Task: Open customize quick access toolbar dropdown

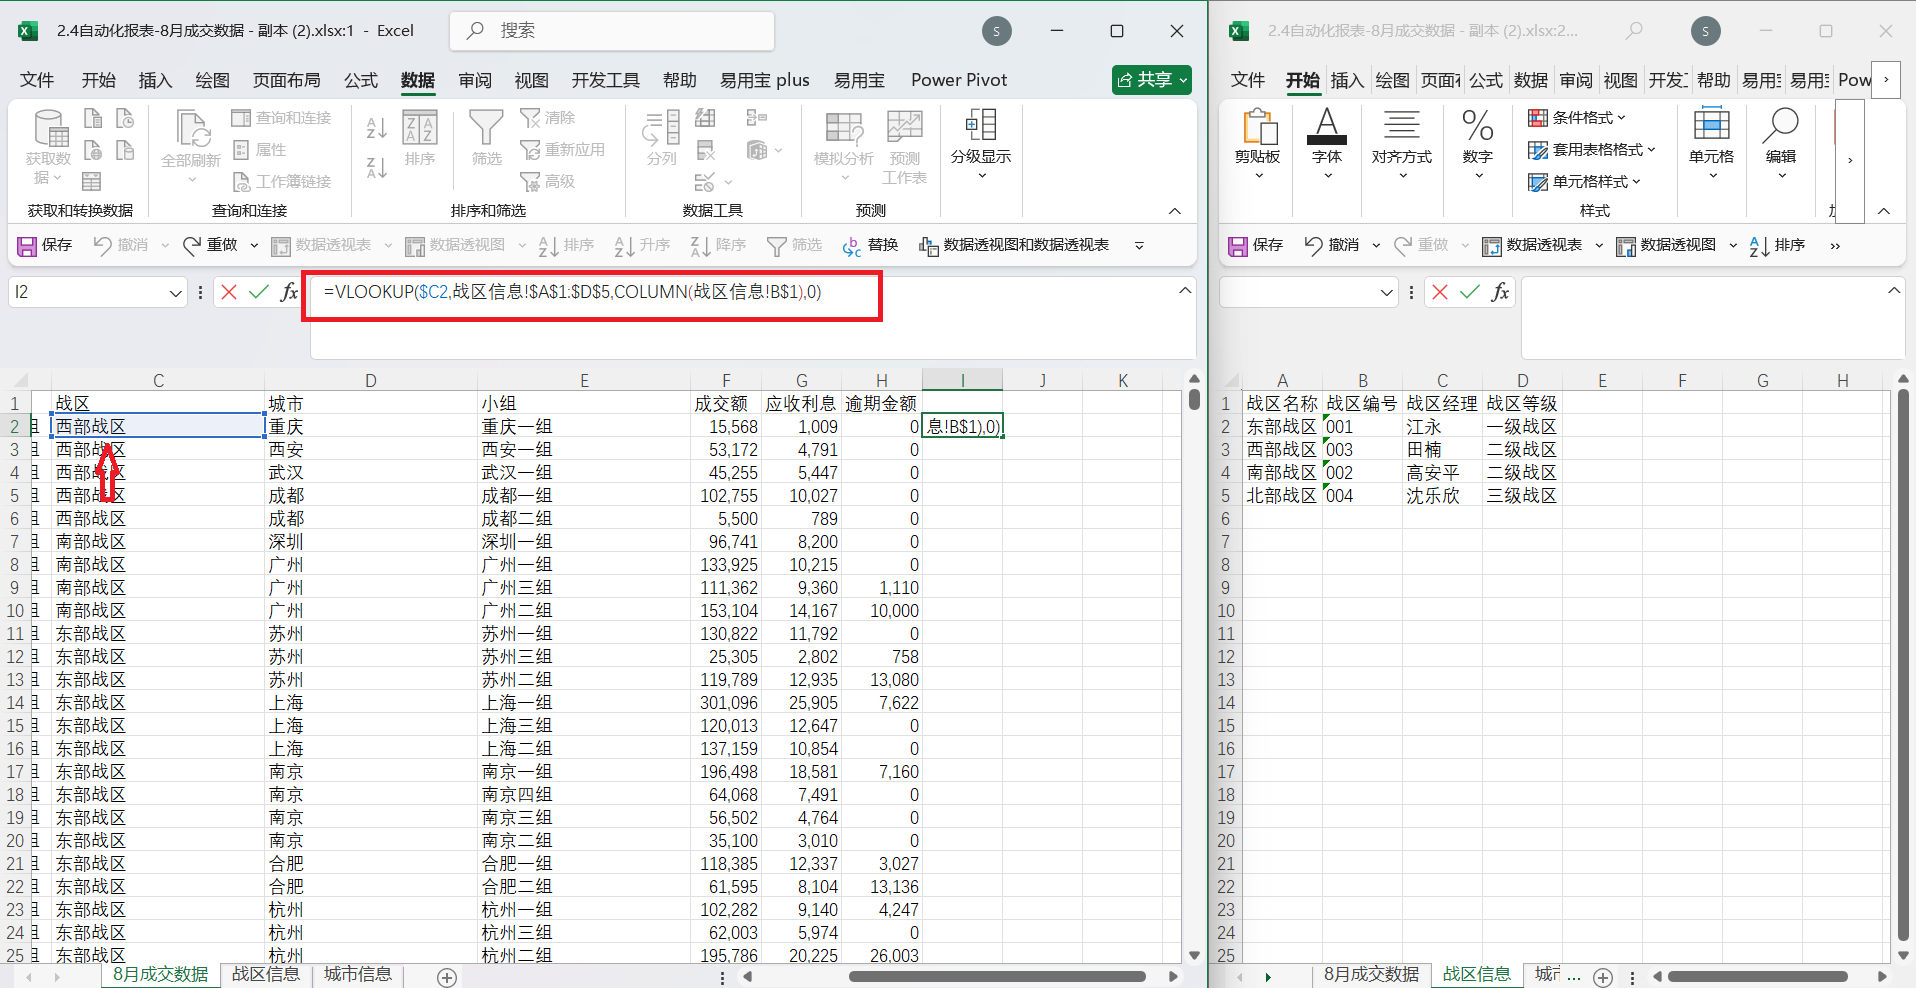Action: click(1139, 246)
